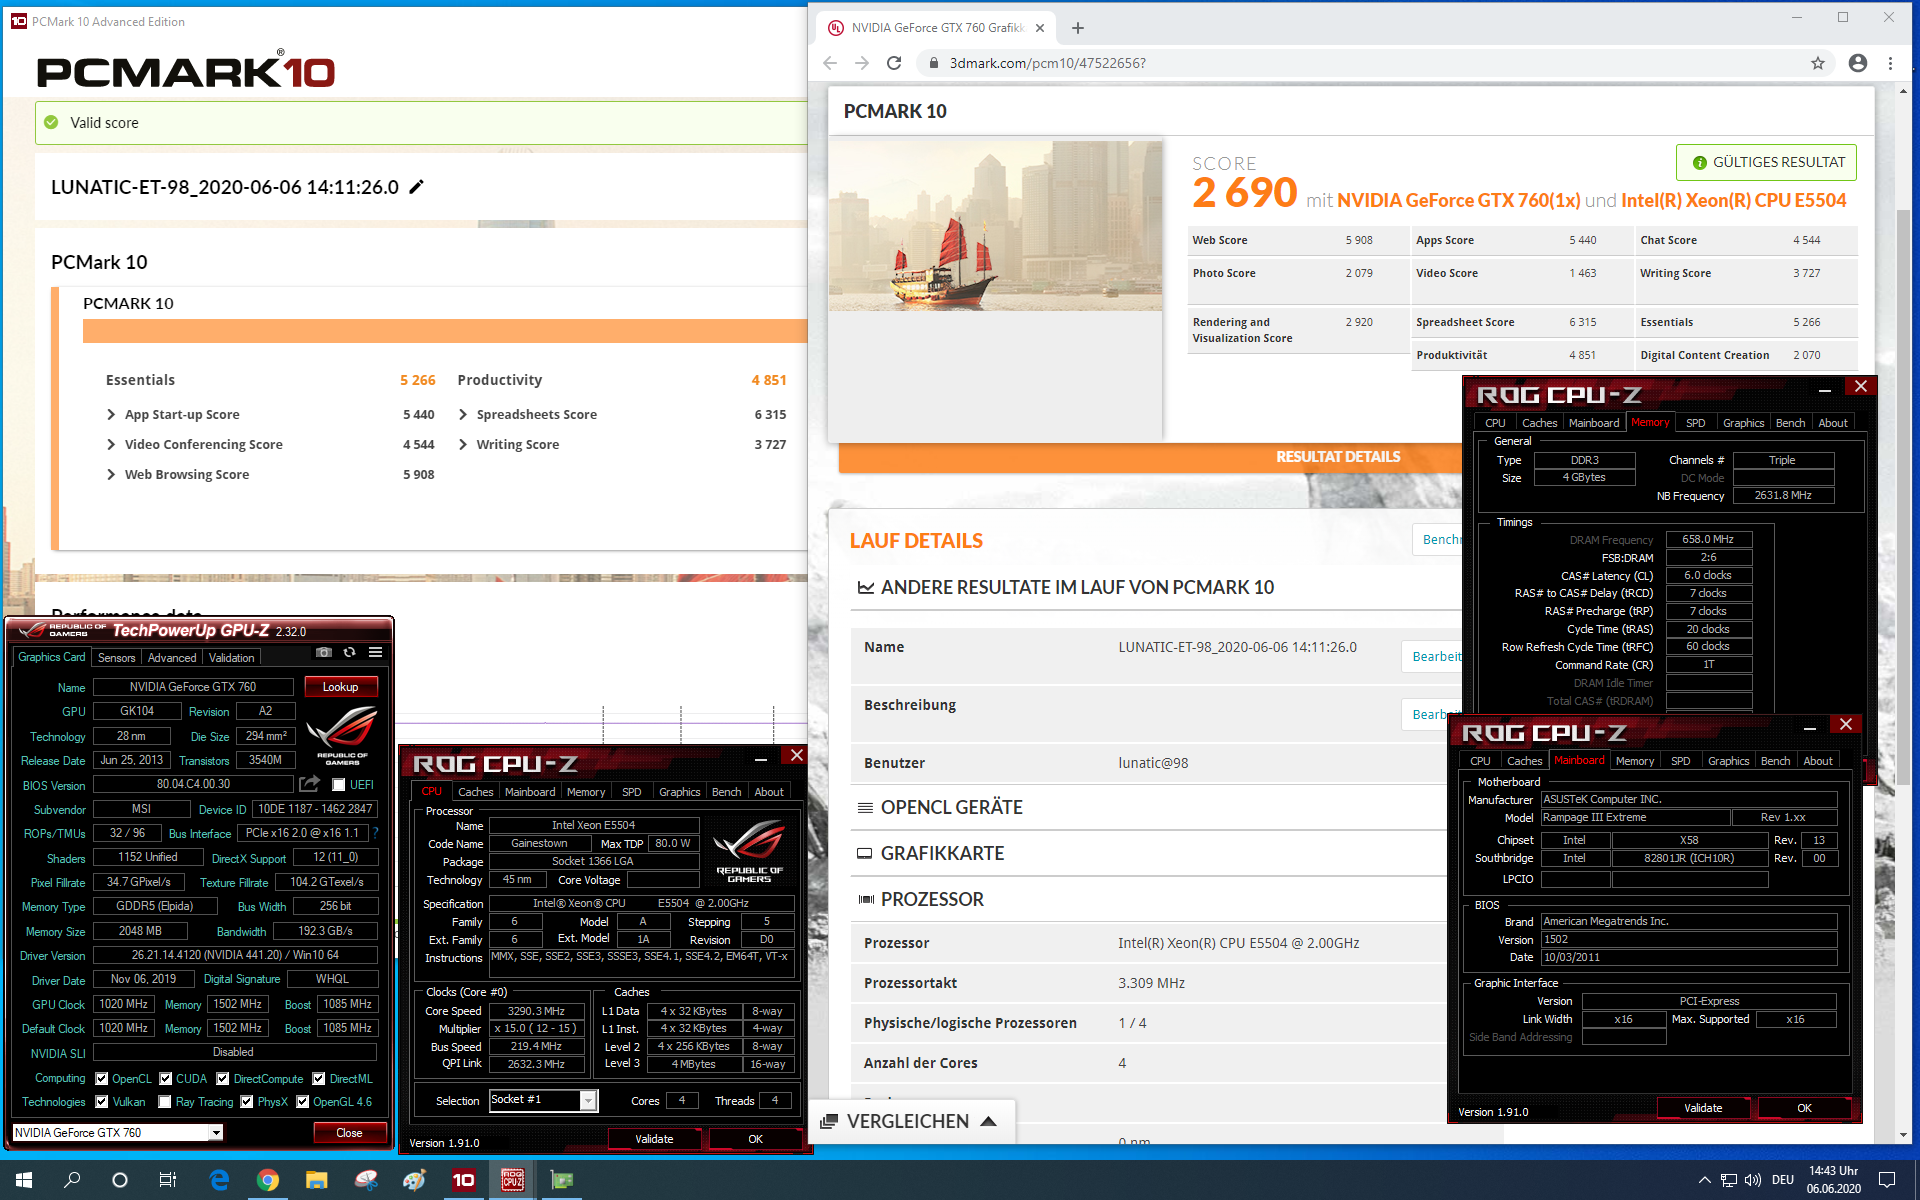
Task: Click OK in the Mainboard CPU-Z window
Action: pyautogui.click(x=1804, y=1108)
